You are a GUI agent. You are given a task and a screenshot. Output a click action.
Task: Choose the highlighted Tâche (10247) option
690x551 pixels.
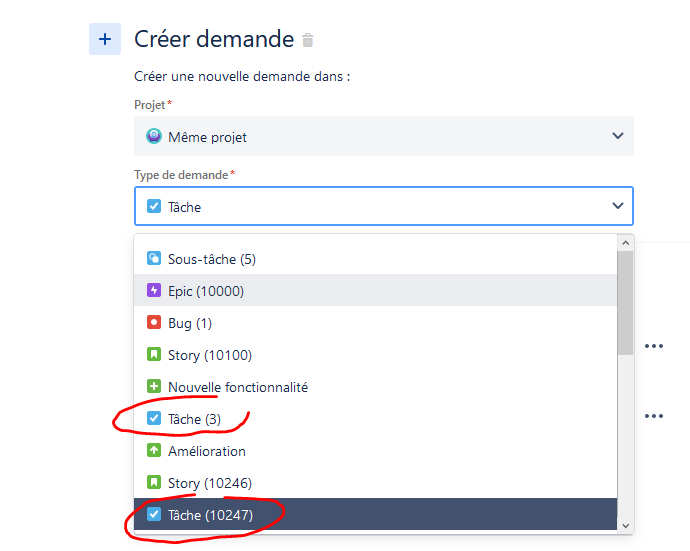[x=375, y=514]
